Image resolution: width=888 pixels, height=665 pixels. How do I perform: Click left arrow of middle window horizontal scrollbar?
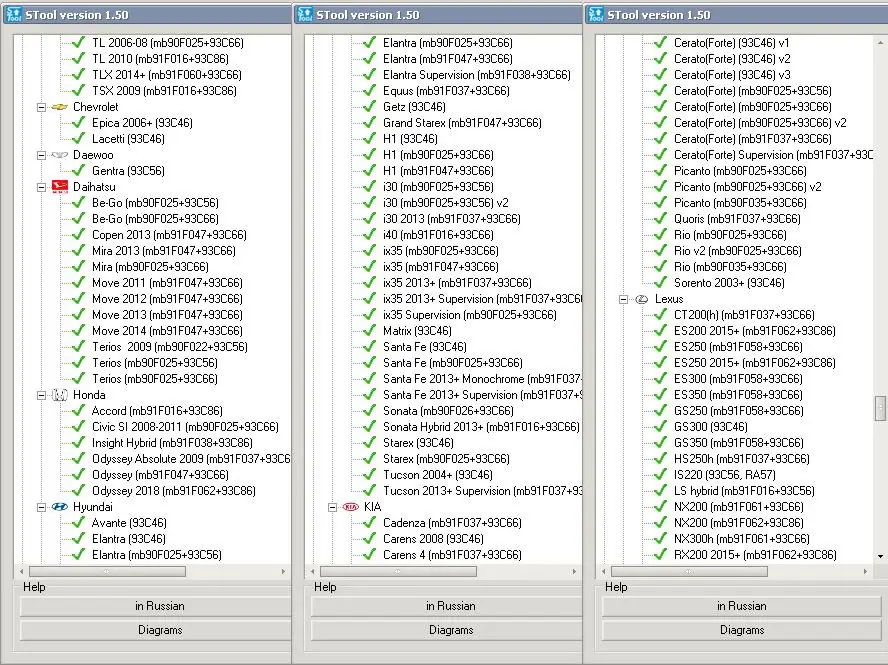coord(313,572)
